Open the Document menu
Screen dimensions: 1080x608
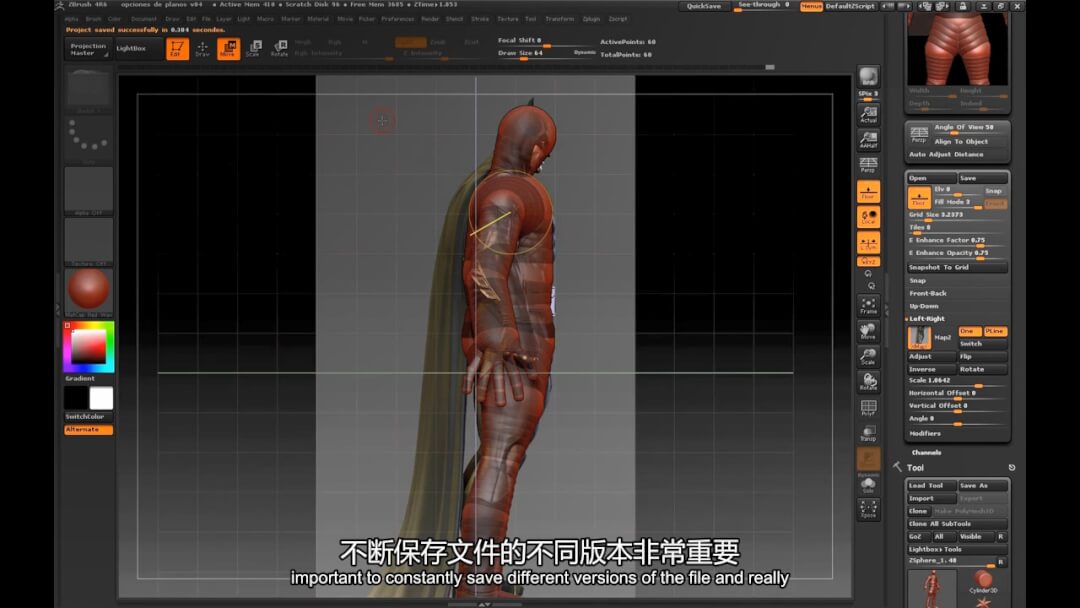(144, 19)
